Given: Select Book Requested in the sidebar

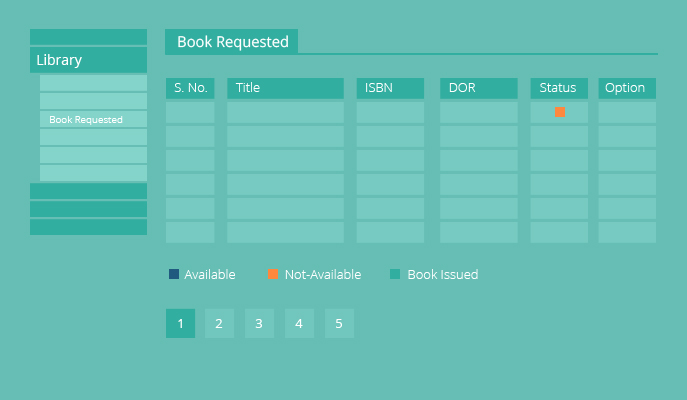Looking at the screenshot, I should click(93, 119).
